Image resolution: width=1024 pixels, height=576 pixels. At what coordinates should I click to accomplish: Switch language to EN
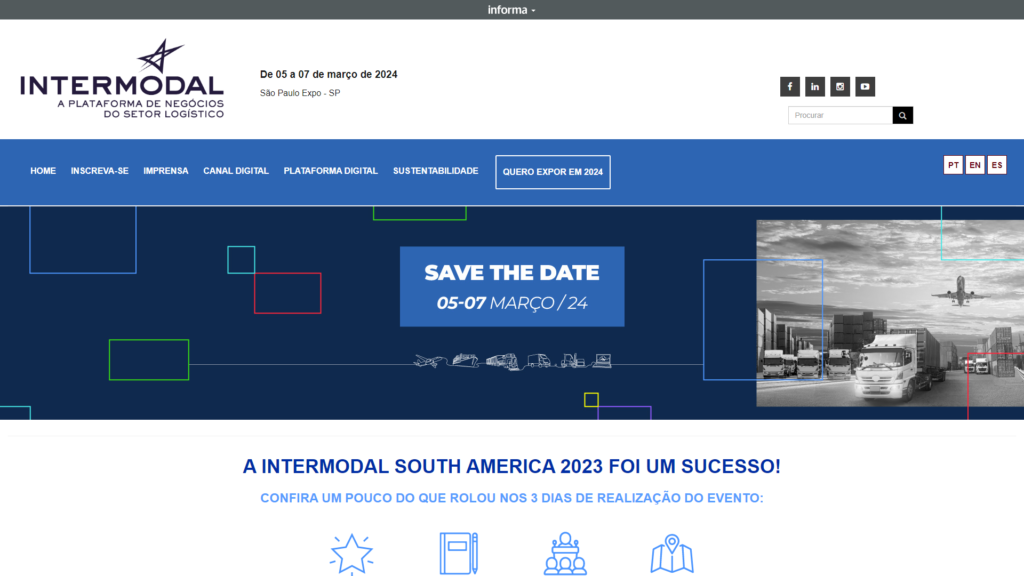pos(975,165)
